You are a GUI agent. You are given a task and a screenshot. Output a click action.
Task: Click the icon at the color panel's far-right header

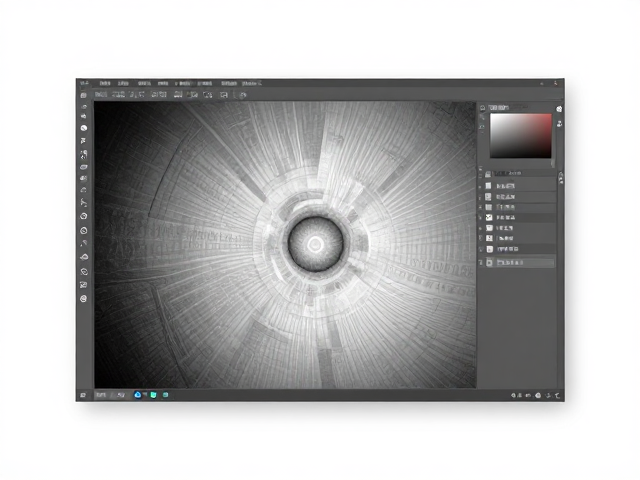coord(559,109)
